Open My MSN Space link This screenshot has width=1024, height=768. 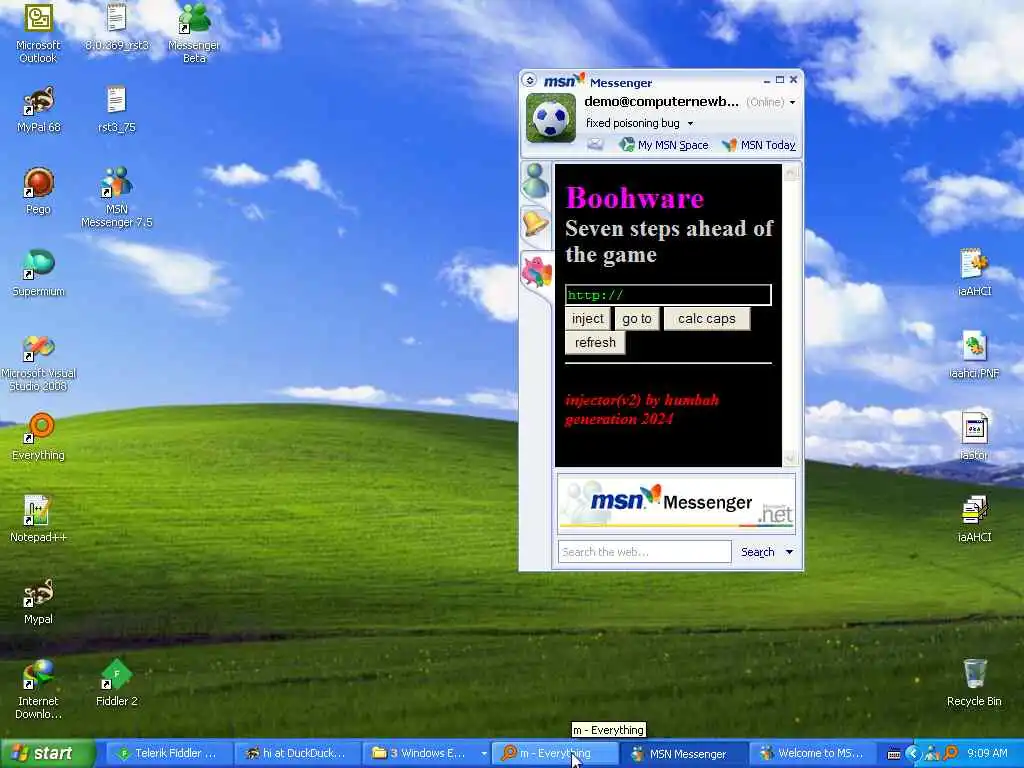click(x=664, y=145)
